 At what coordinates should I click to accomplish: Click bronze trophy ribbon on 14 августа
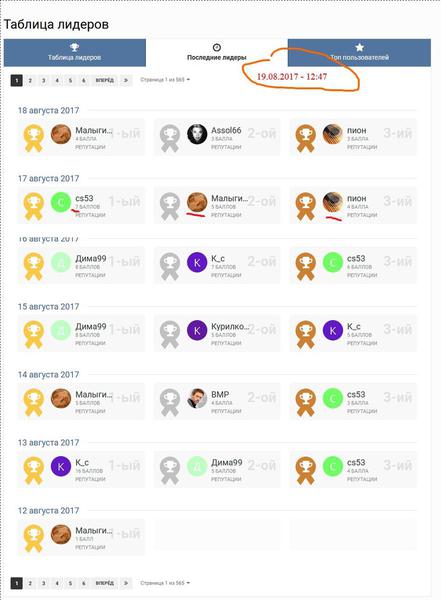click(305, 402)
